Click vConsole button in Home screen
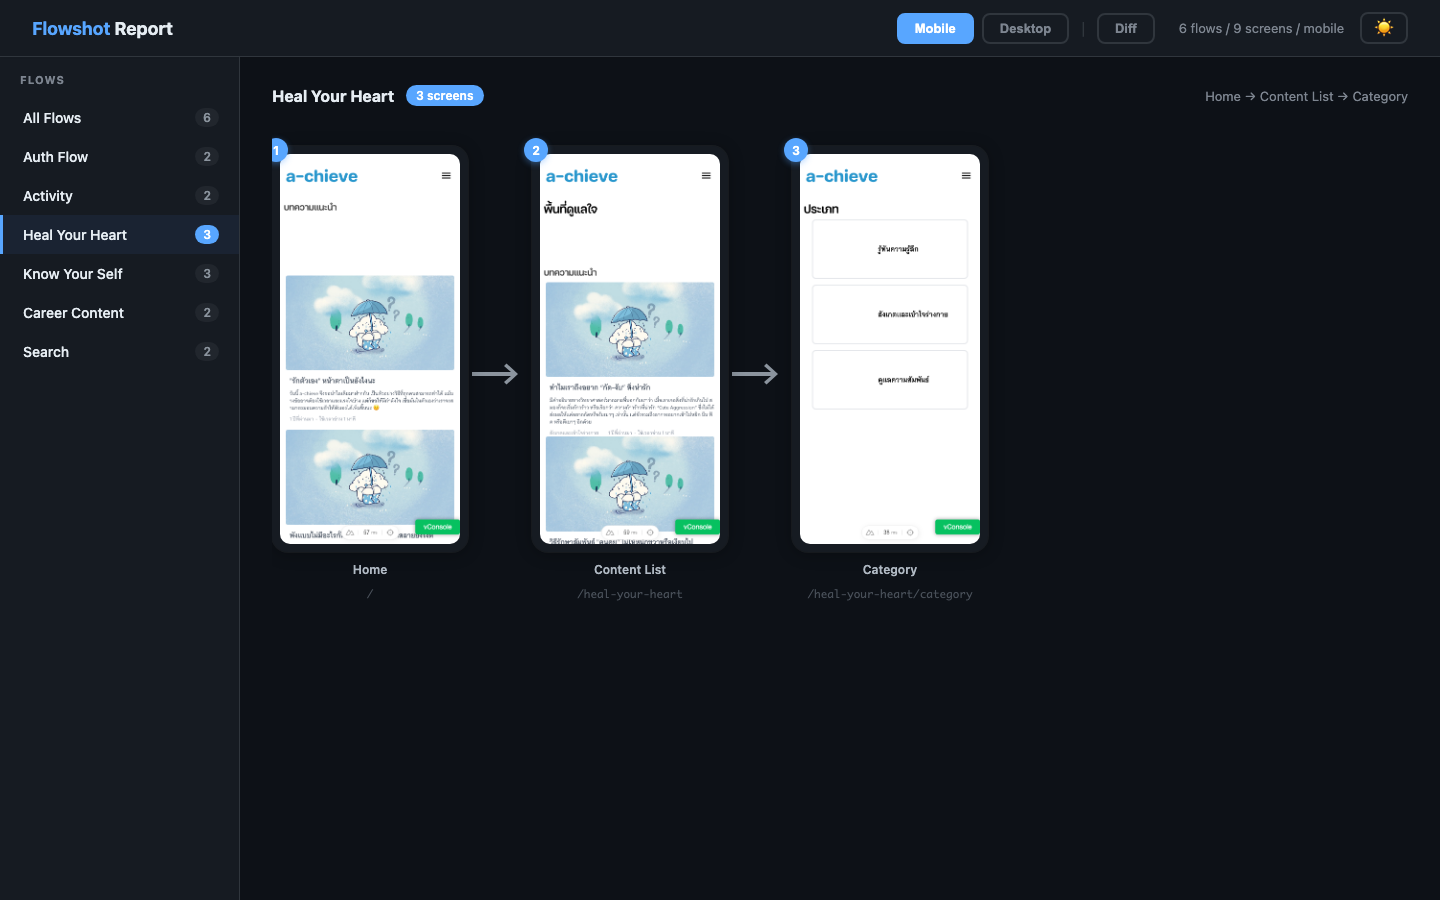 pos(438,526)
